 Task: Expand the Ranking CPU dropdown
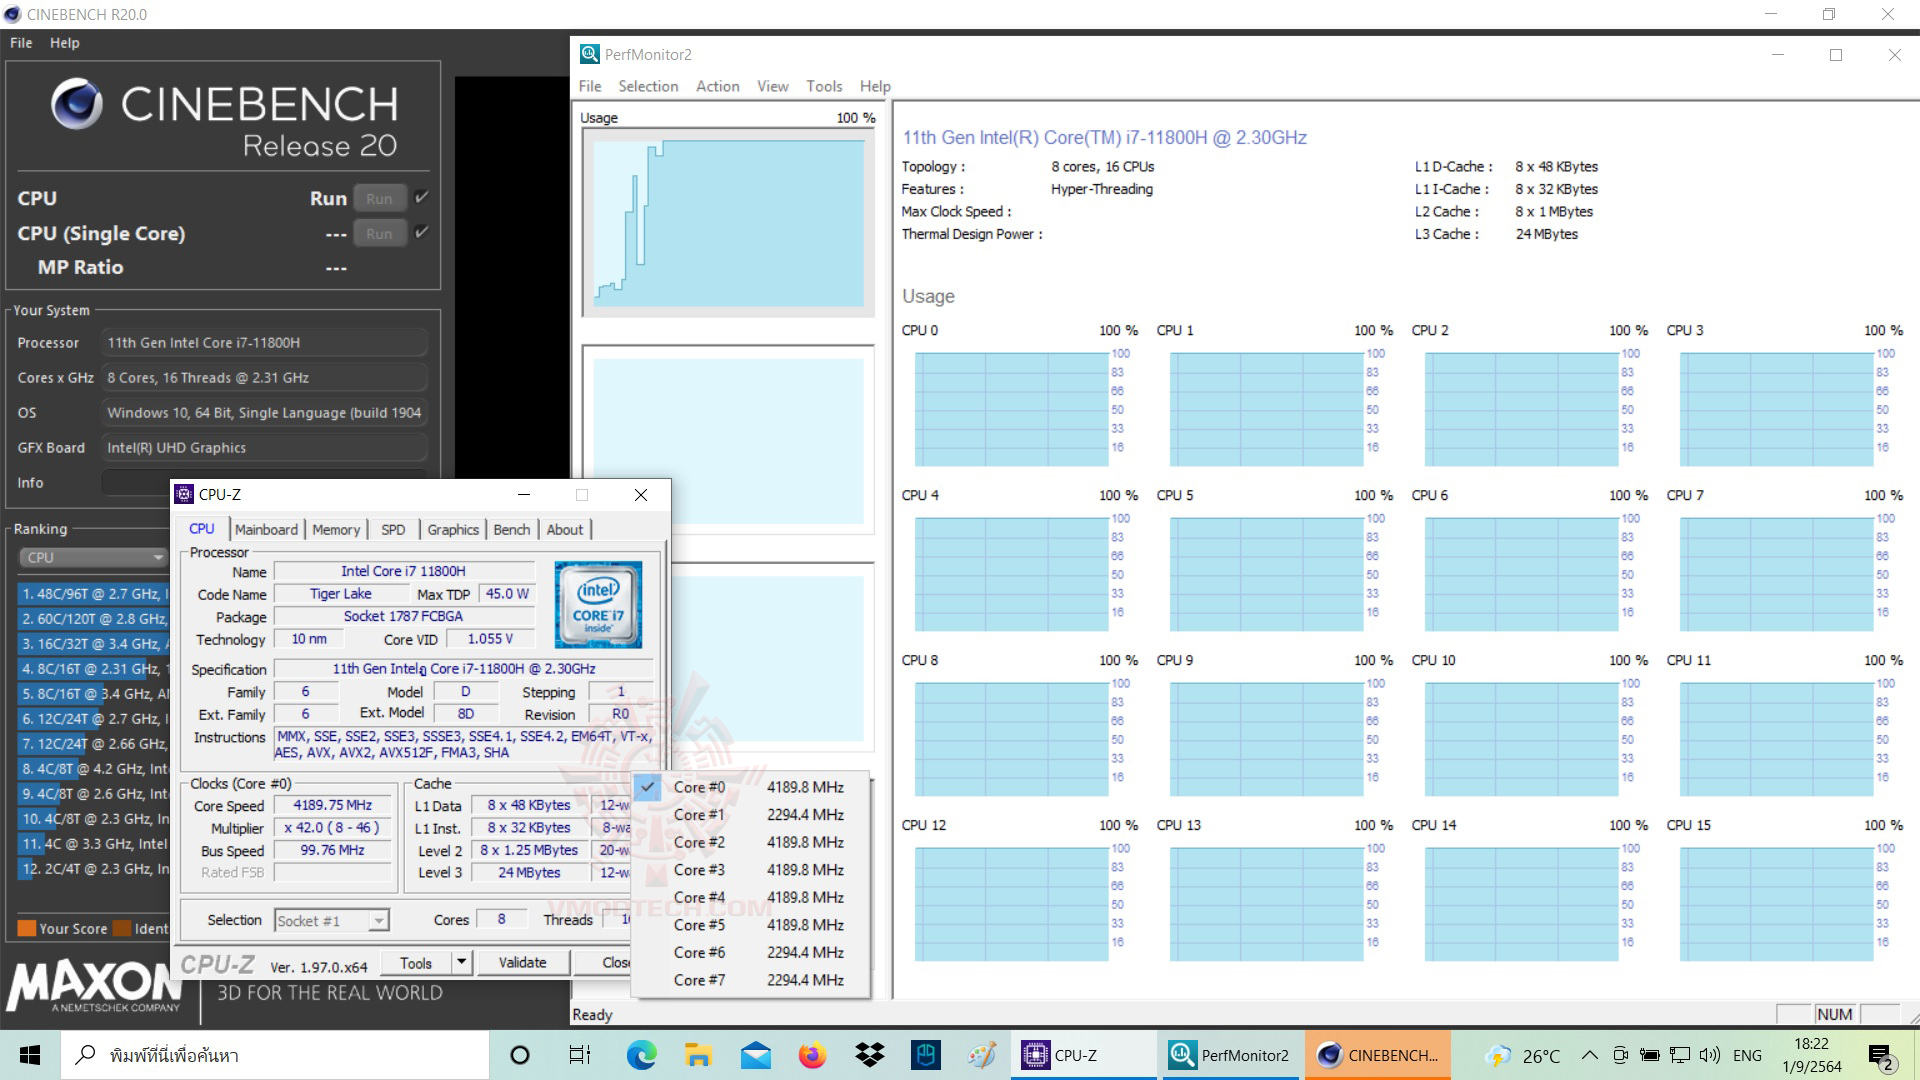(92, 557)
